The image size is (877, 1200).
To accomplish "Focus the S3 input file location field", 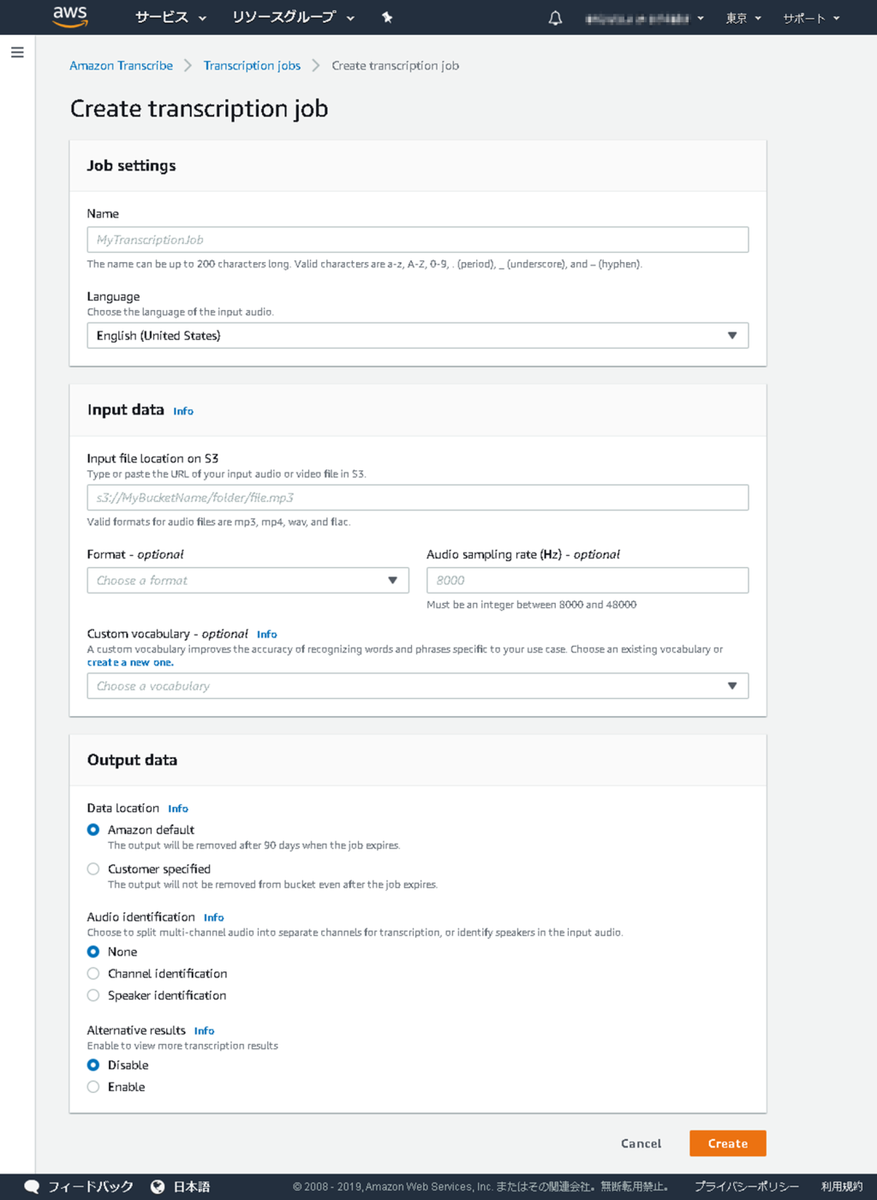I will tap(418, 498).
